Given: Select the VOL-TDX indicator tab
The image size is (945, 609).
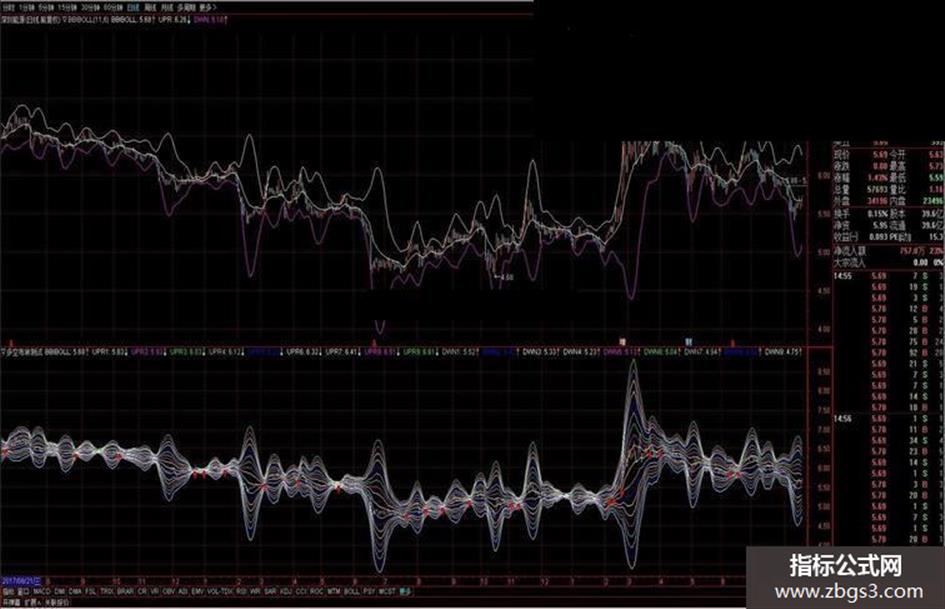Looking at the screenshot, I should [x=220, y=592].
